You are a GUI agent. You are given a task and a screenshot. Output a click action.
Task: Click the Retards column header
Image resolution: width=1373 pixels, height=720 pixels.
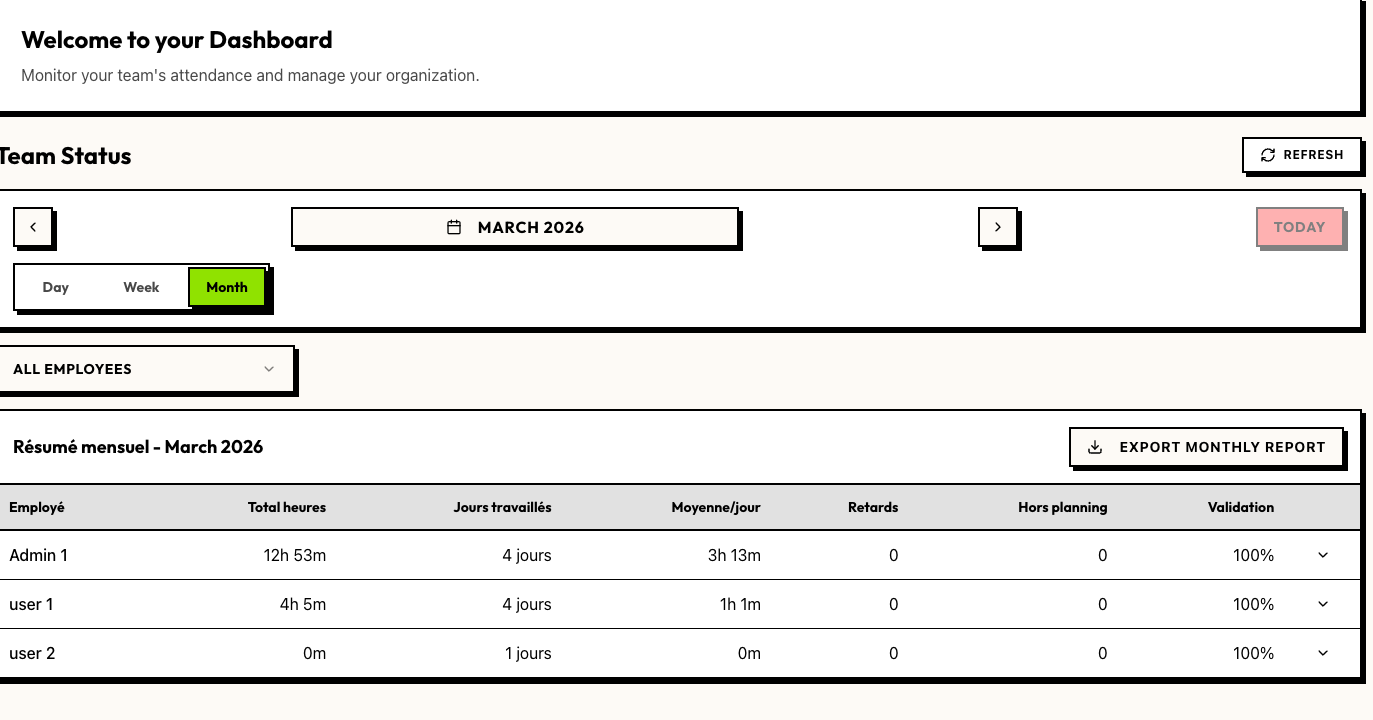pos(873,507)
